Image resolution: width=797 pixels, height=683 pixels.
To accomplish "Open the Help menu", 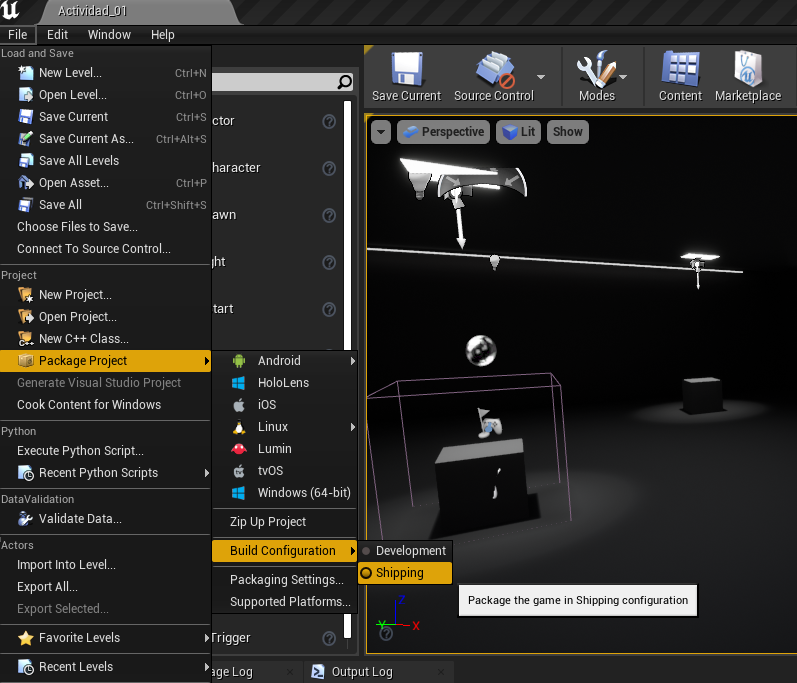I will click(163, 35).
